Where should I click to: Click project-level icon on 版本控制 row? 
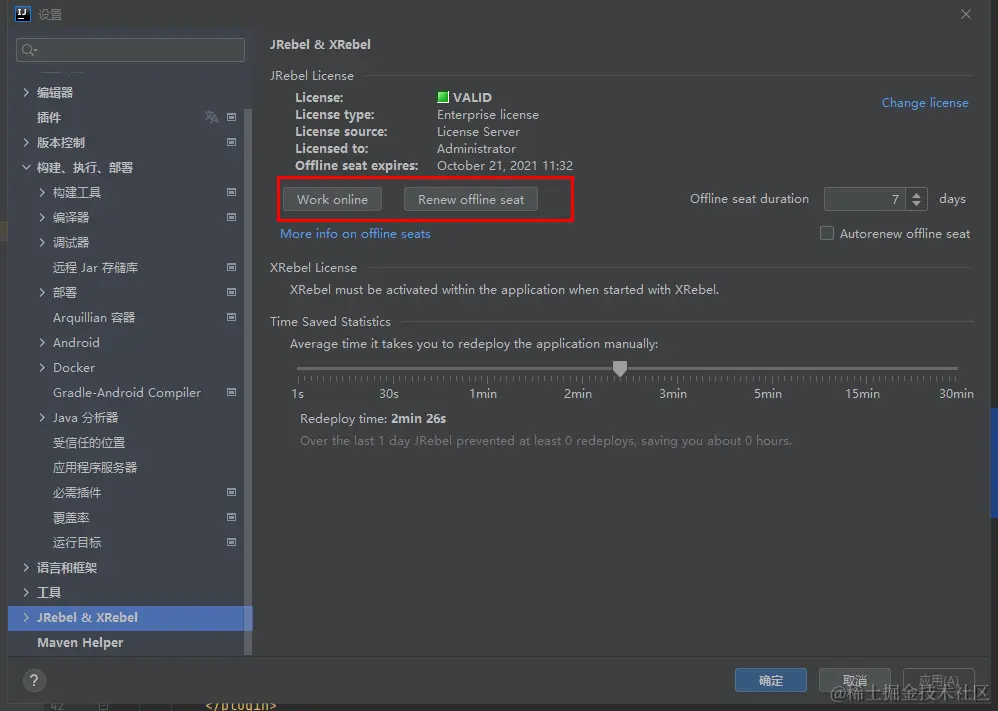232,142
